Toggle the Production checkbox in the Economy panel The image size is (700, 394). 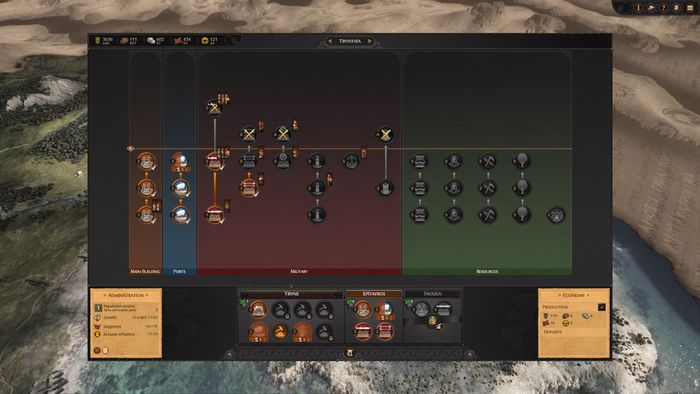pos(601,307)
